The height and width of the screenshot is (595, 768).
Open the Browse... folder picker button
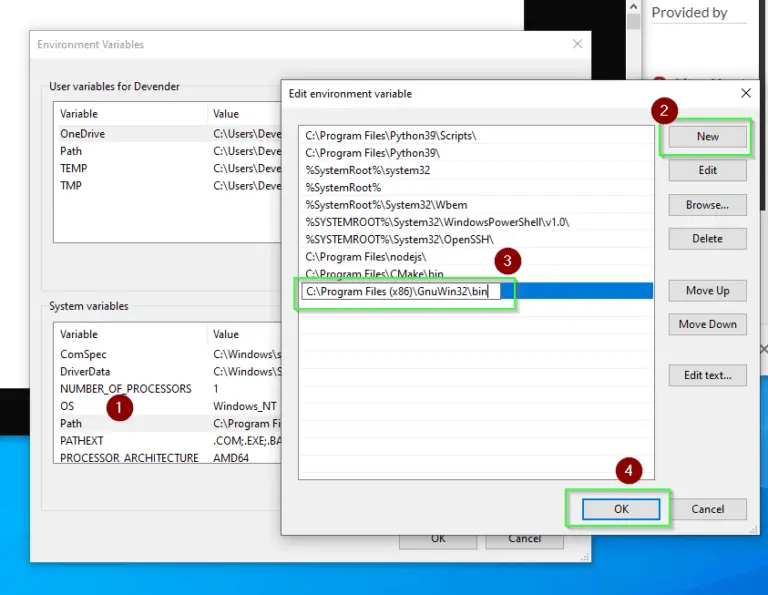[707, 205]
